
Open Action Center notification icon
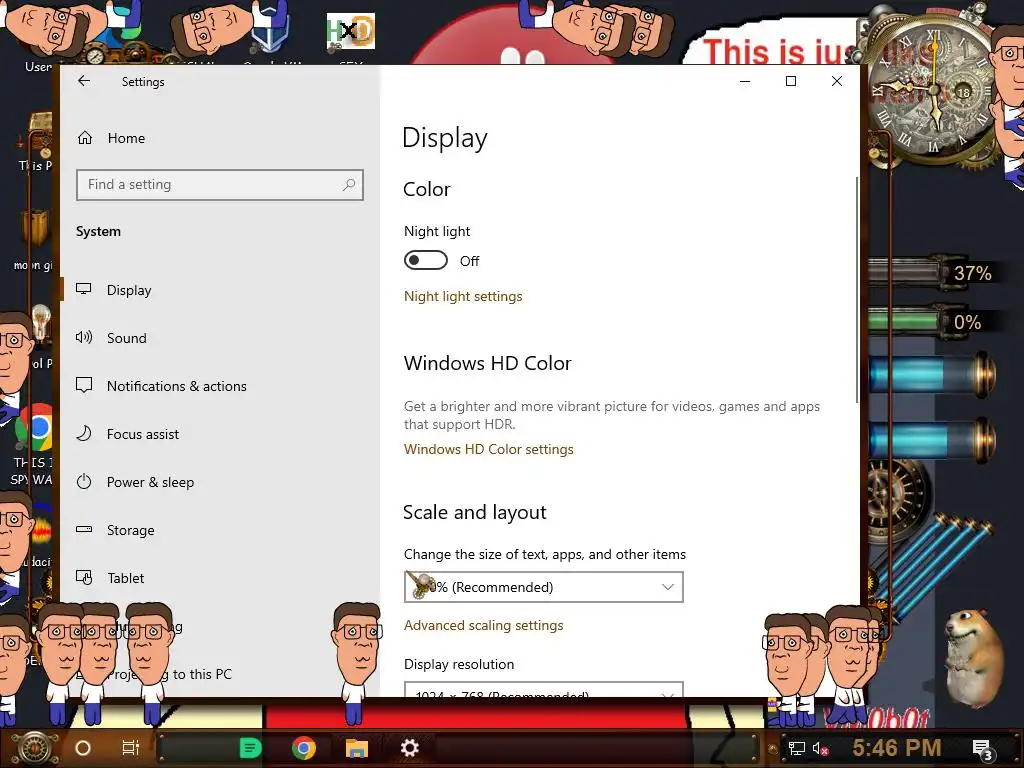coord(982,750)
